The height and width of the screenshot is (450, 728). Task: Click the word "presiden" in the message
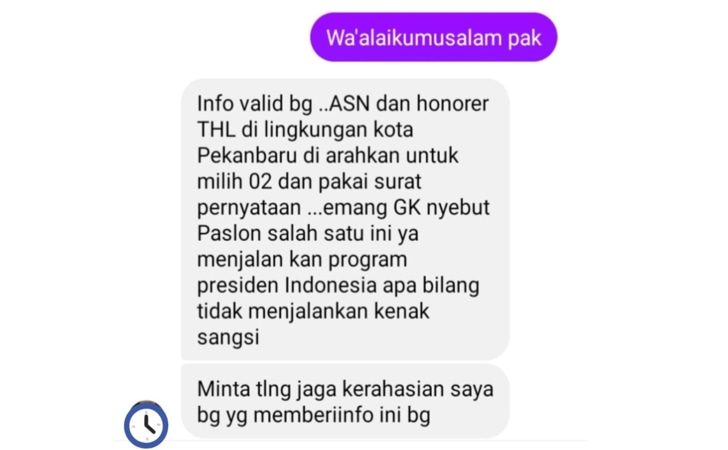click(x=238, y=285)
